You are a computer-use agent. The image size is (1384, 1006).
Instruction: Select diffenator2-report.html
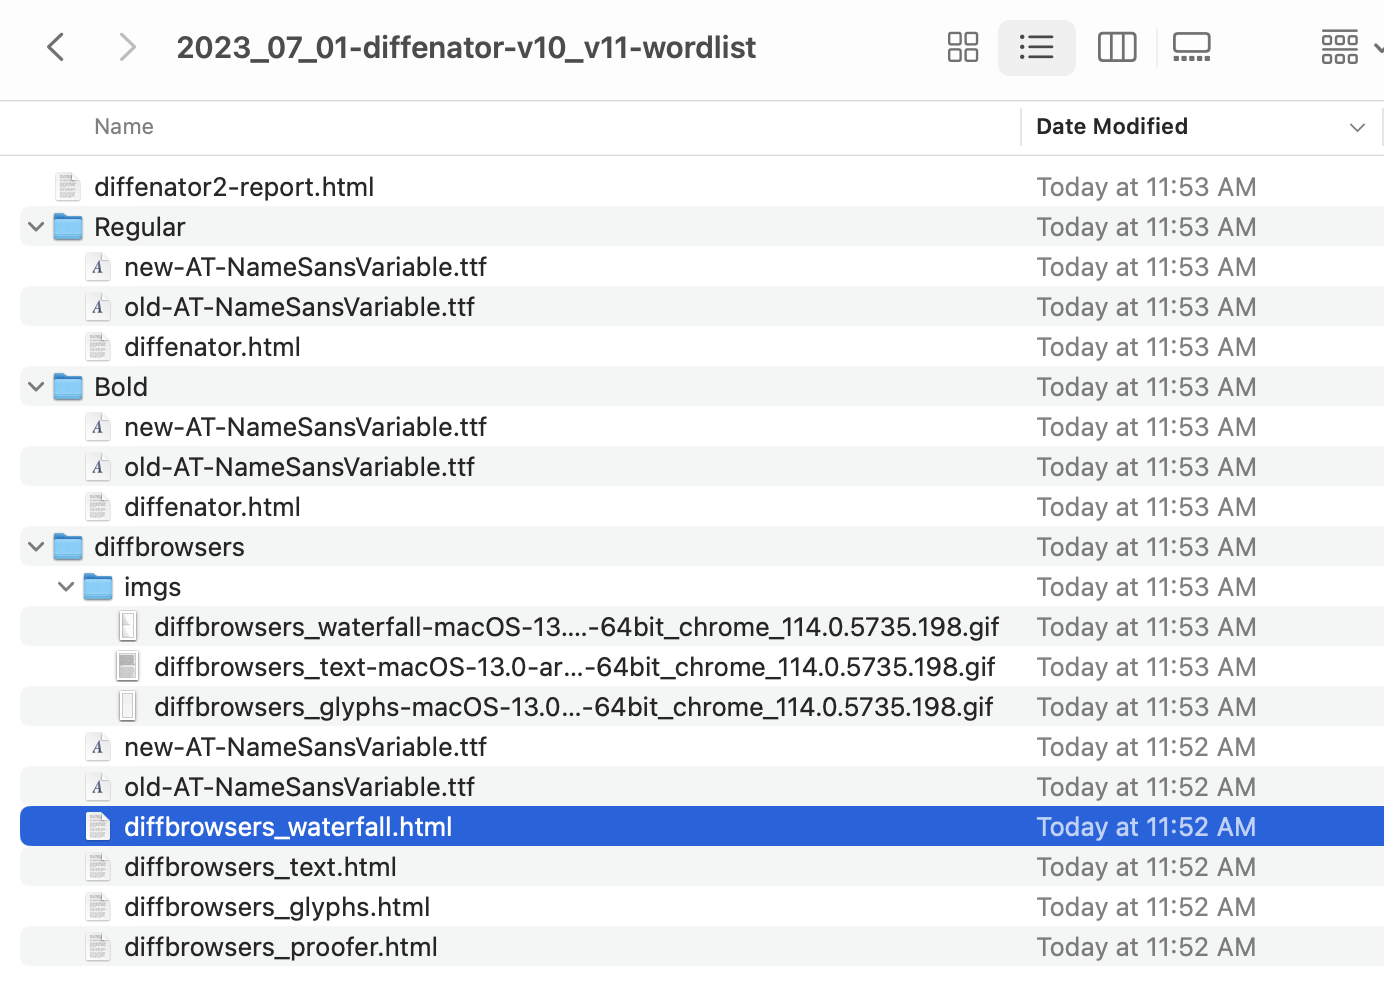click(234, 186)
